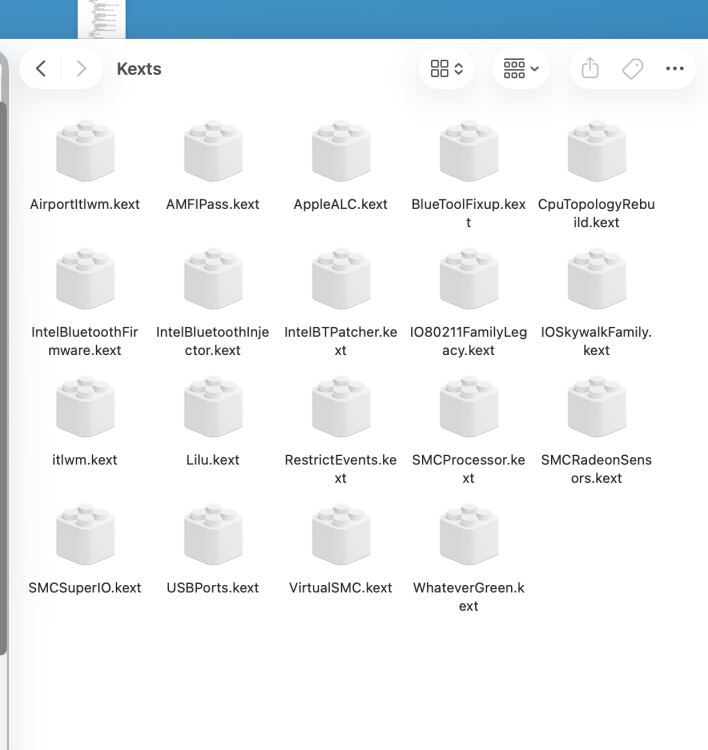Open the icon view switcher dropdown

pos(446,68)
